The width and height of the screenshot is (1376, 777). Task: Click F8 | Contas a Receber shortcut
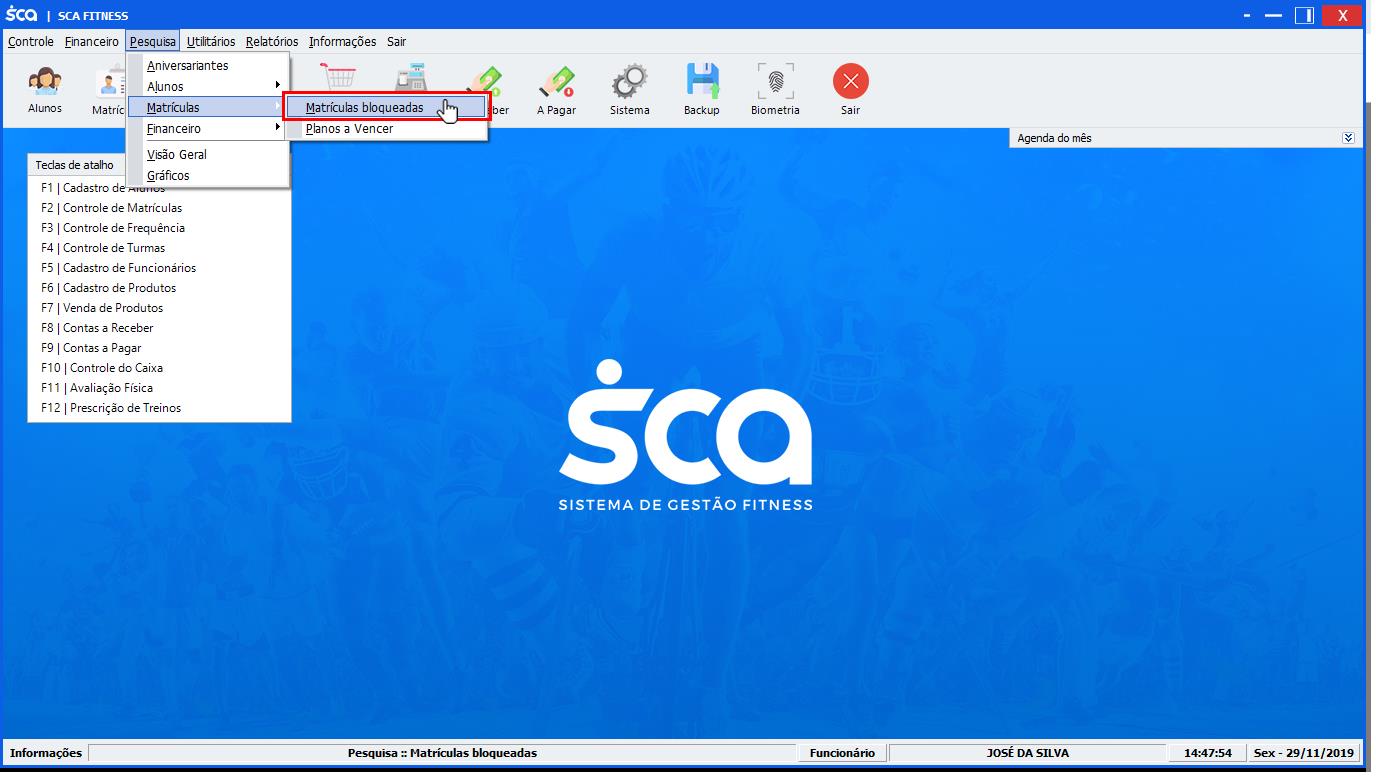click(x=97, y=328)
